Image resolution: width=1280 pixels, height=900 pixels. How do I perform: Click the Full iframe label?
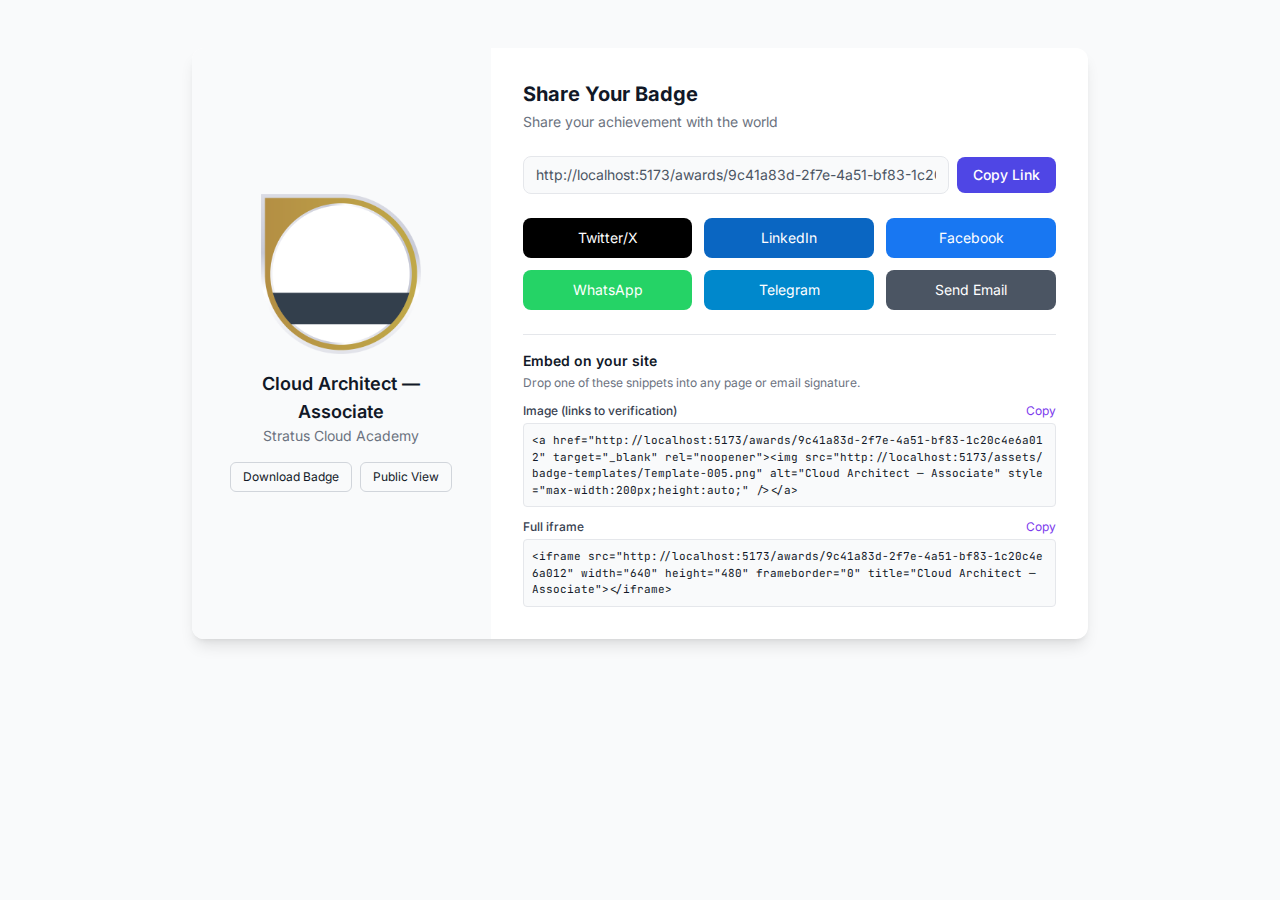point(553,527)
